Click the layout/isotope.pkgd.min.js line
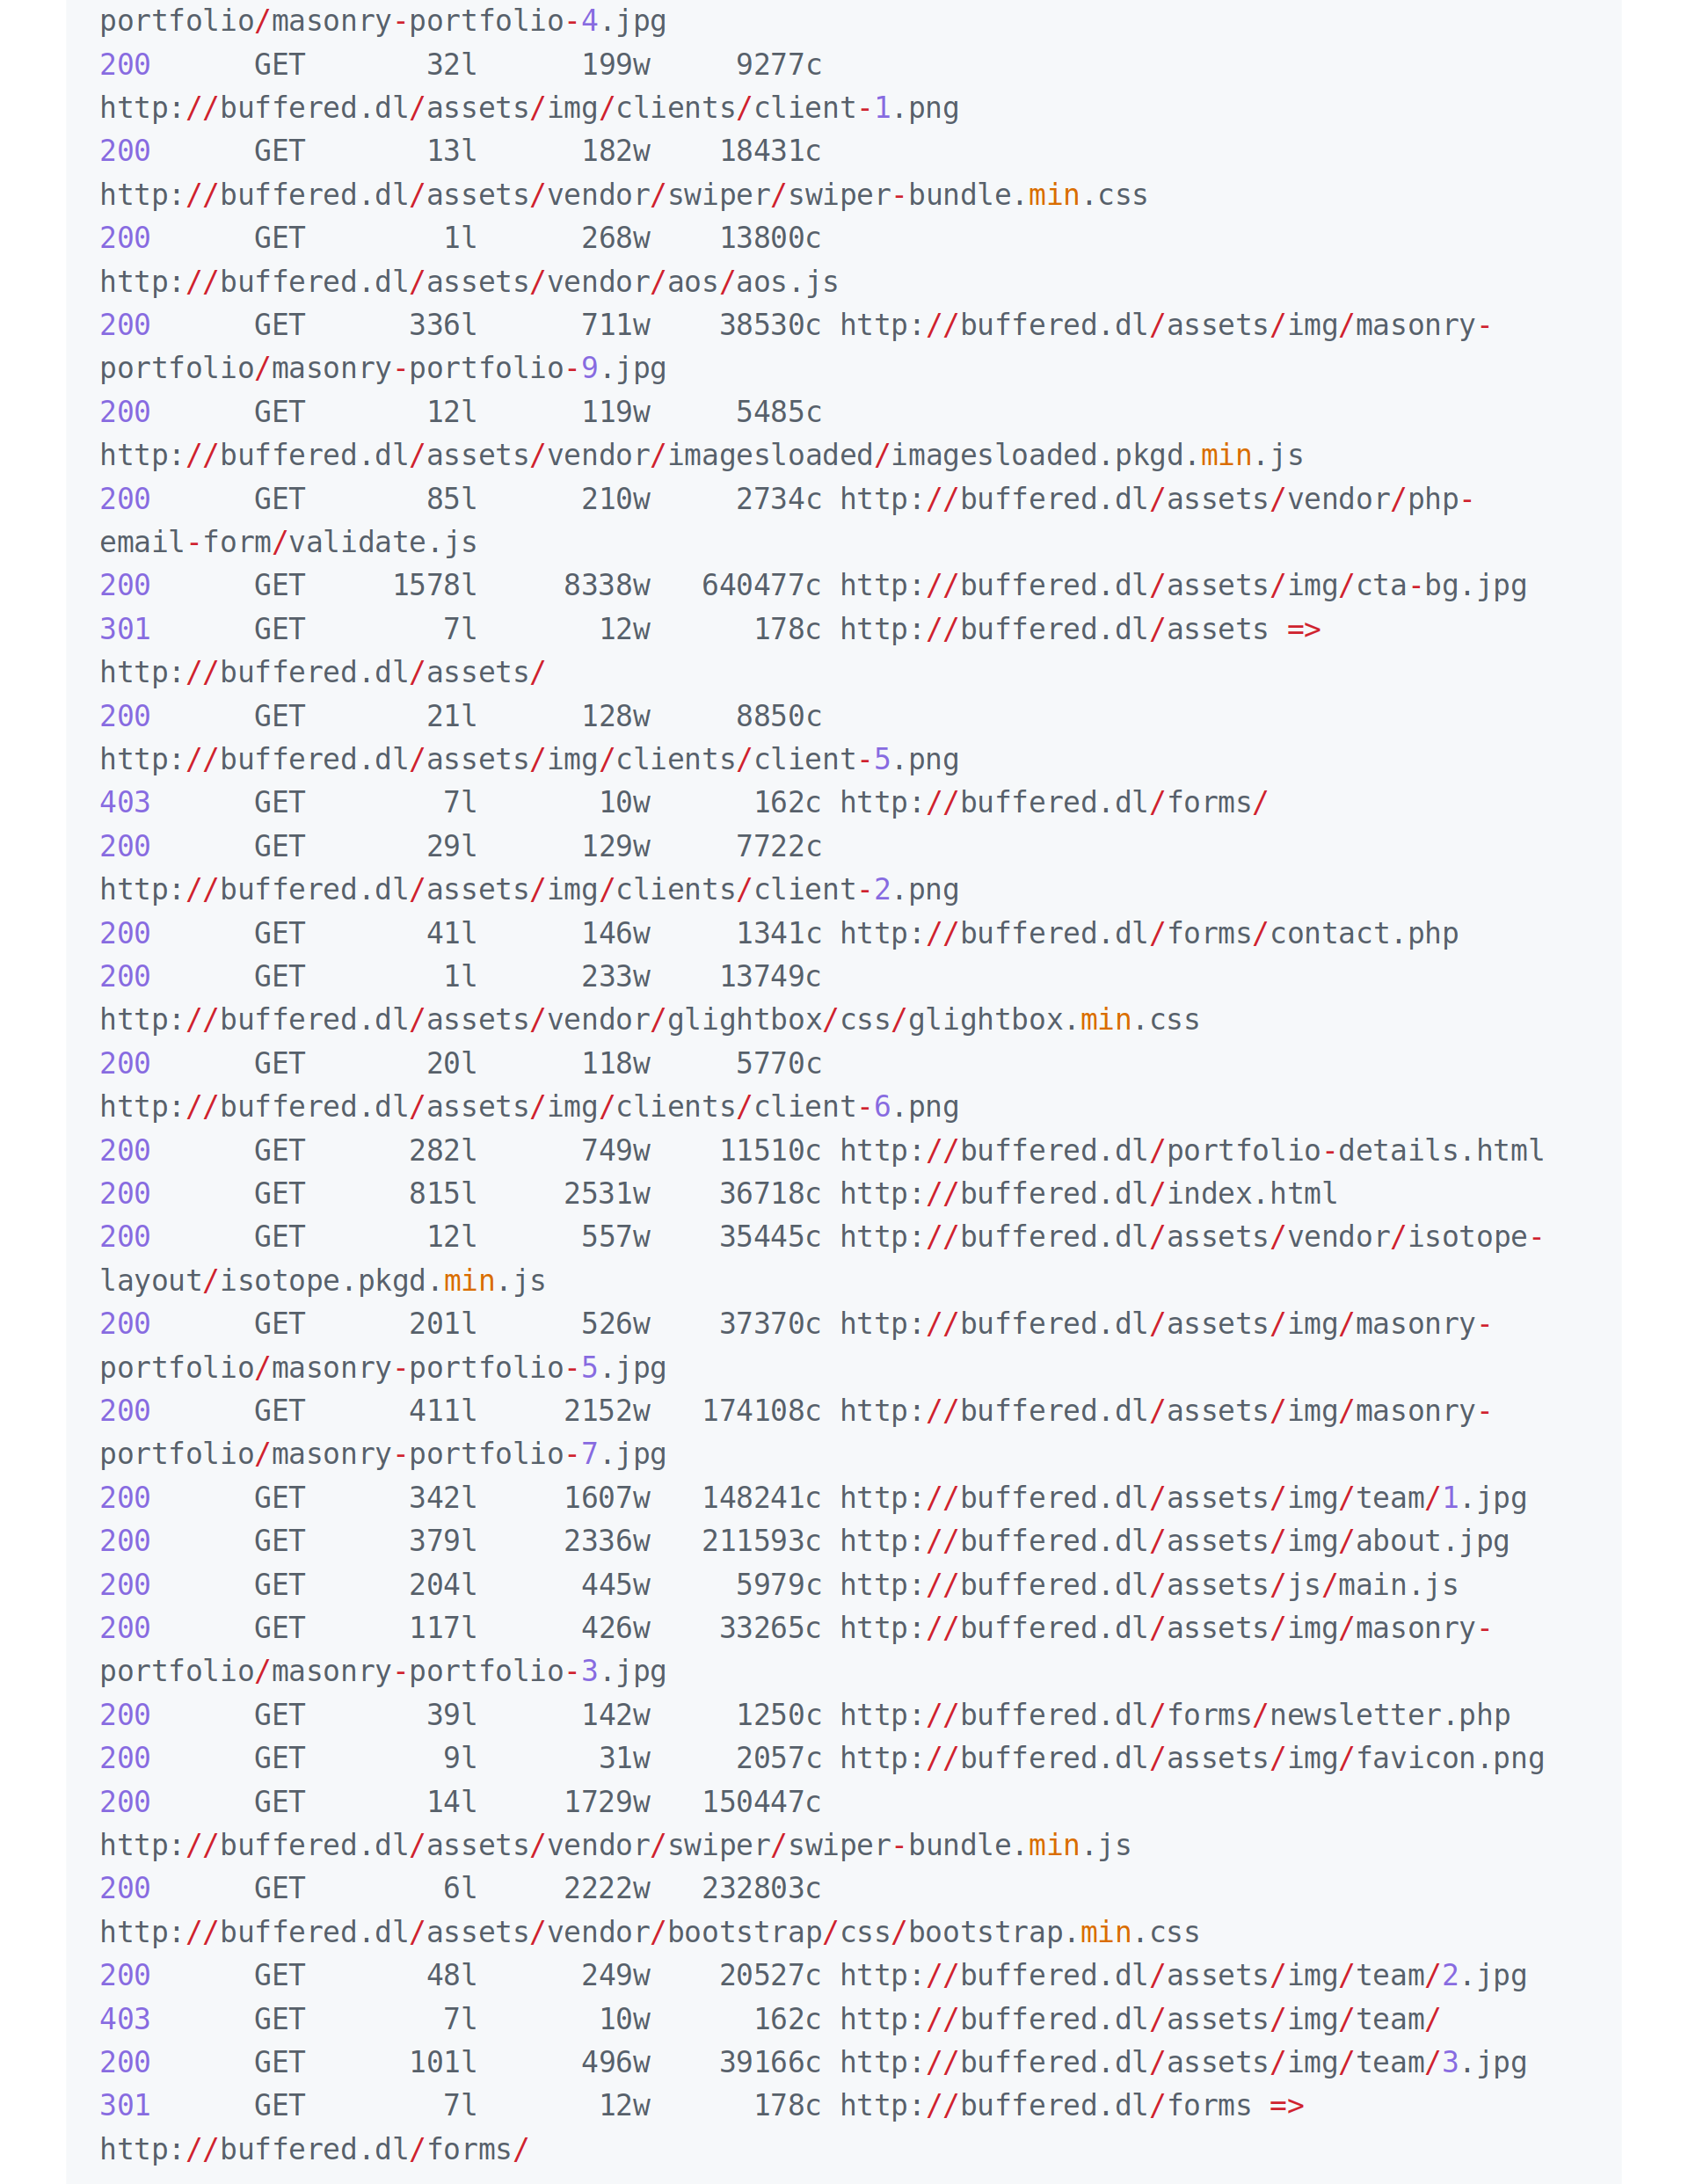Viewport: 1688px width, 2184px height. click(x=323, y=1281)
